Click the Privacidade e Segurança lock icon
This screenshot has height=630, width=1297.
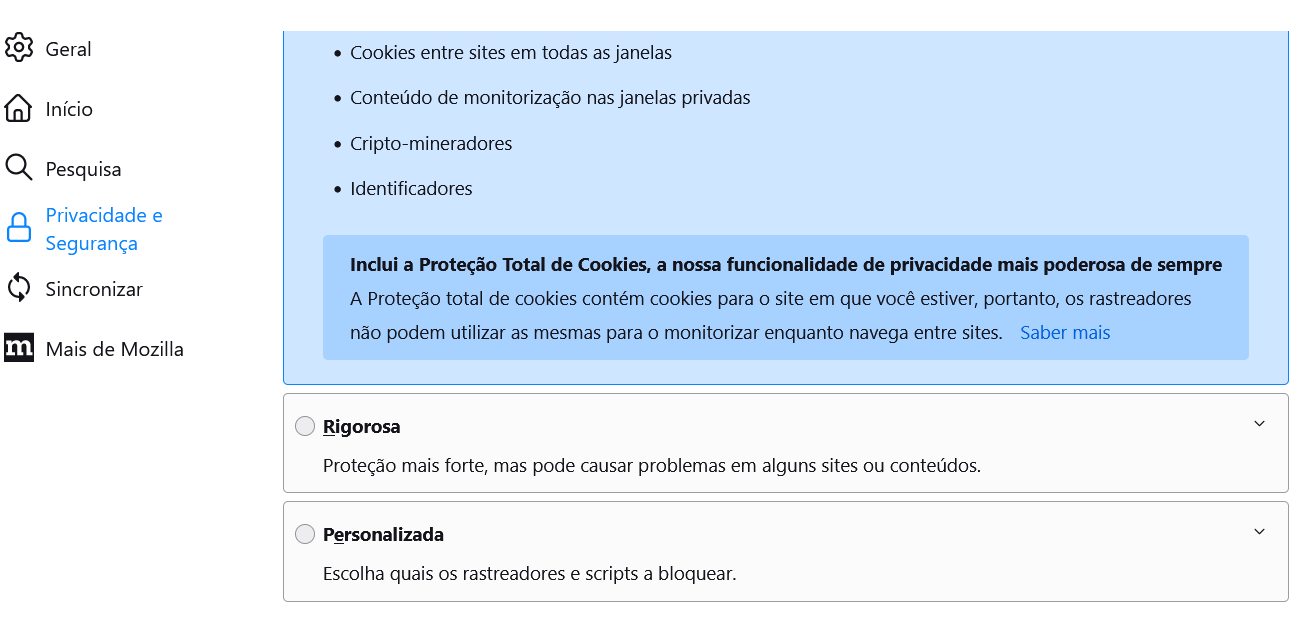click(19, 228)
